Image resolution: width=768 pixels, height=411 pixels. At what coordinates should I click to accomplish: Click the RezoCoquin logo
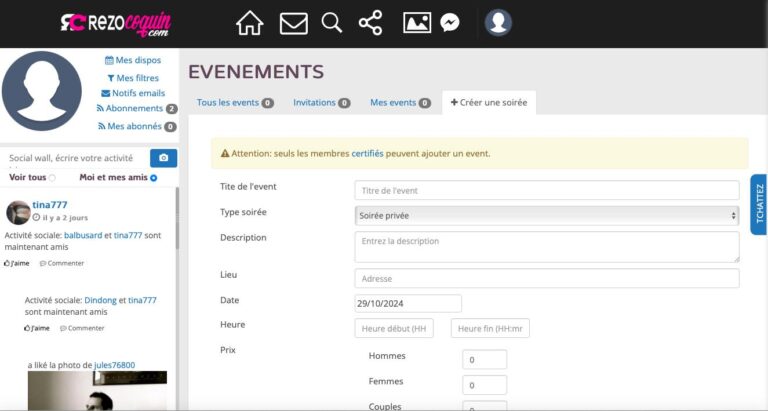116,24
